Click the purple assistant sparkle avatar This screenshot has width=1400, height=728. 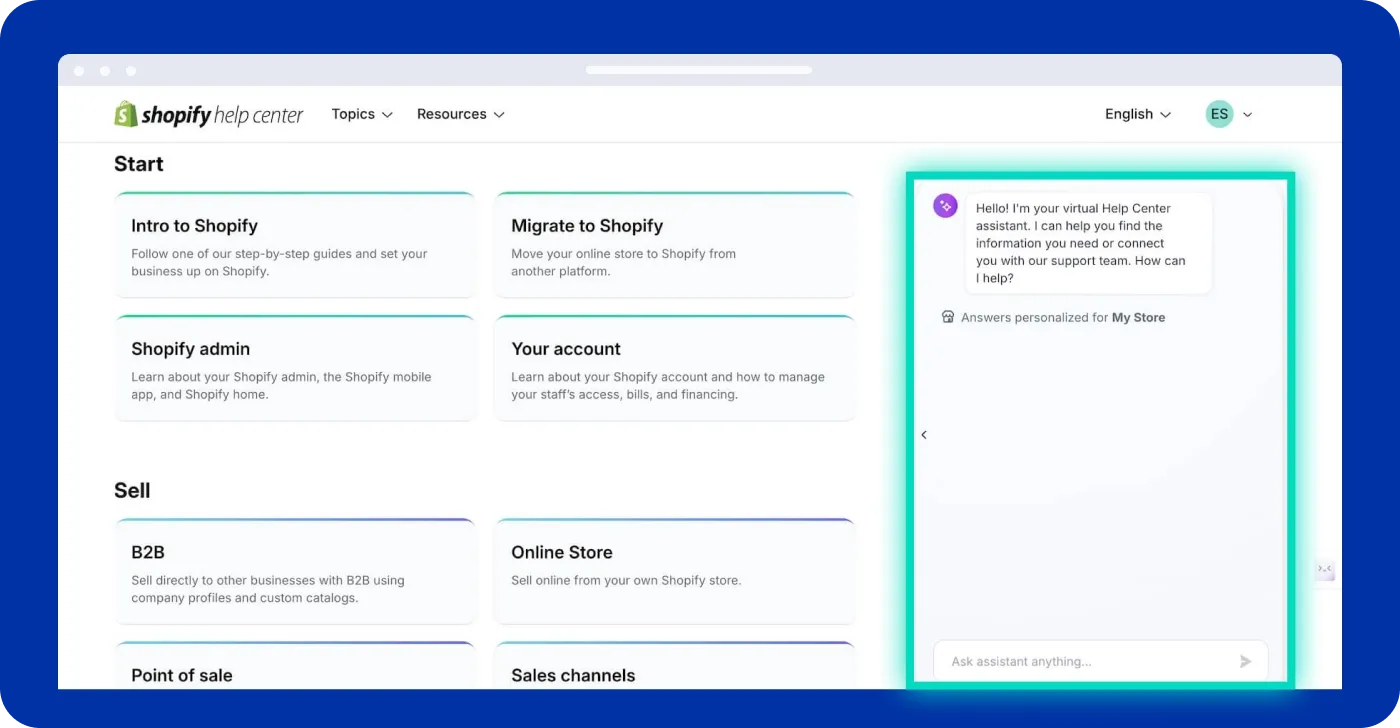[945, 205]
